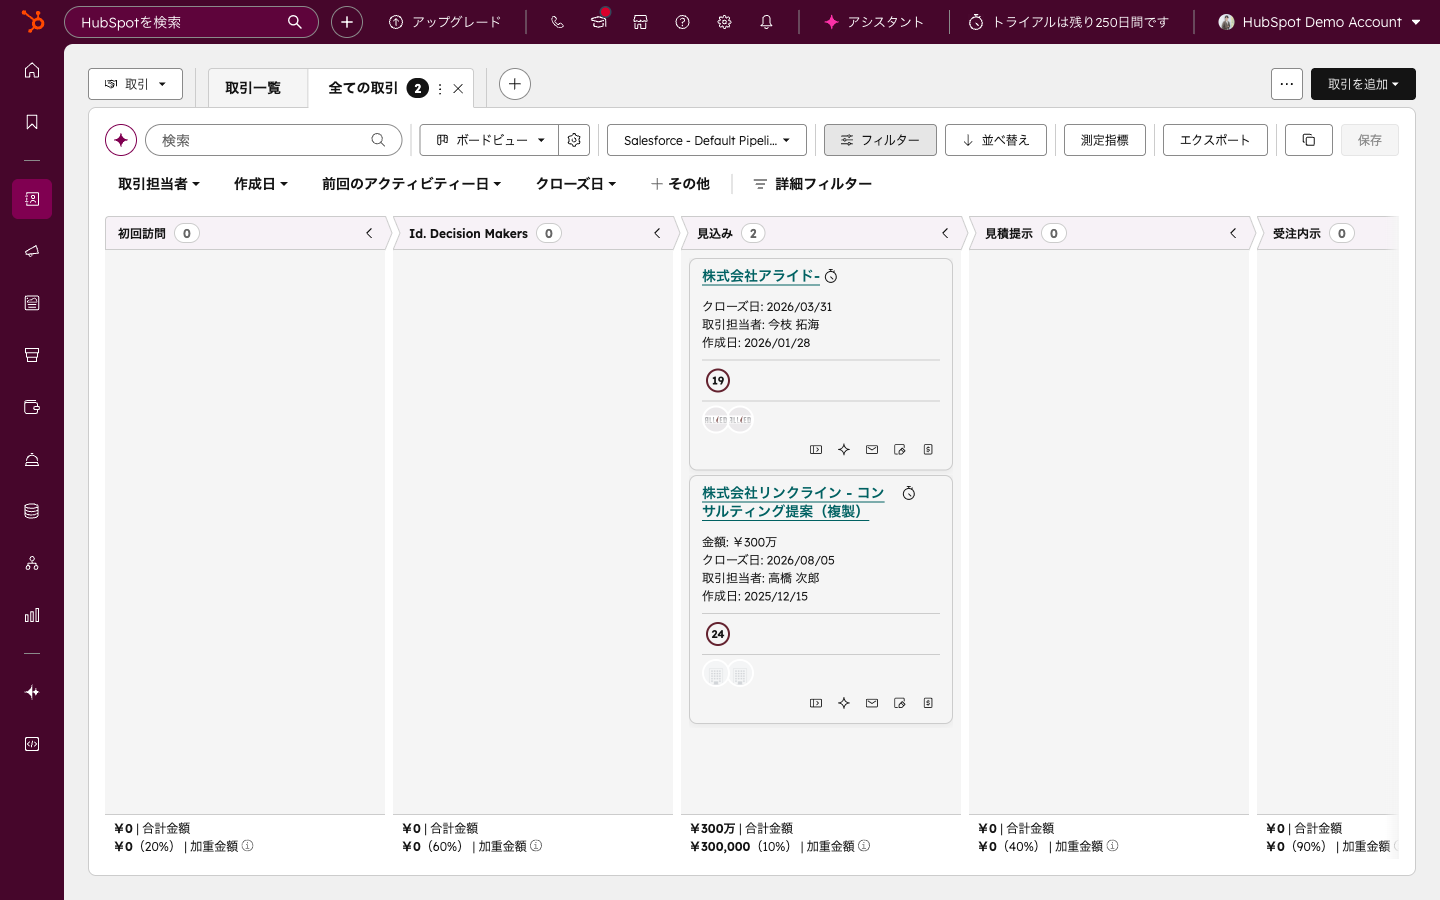Expand the クローズ日 filter dropdown
Screen dimensions: 1440x900
(575, 184)
